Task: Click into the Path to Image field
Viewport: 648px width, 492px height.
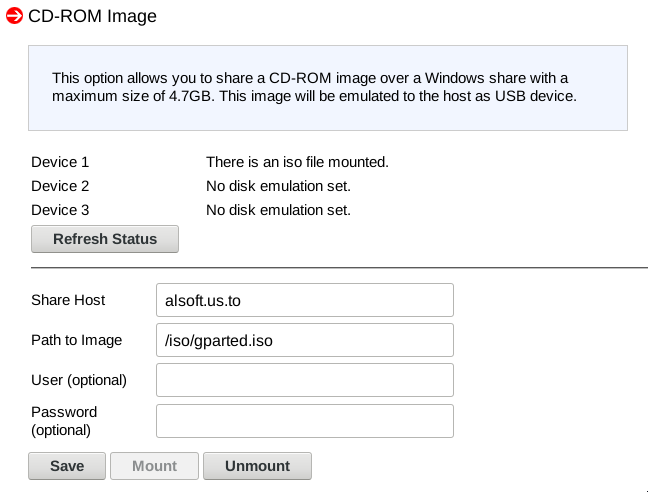Action: pos(304,340)
